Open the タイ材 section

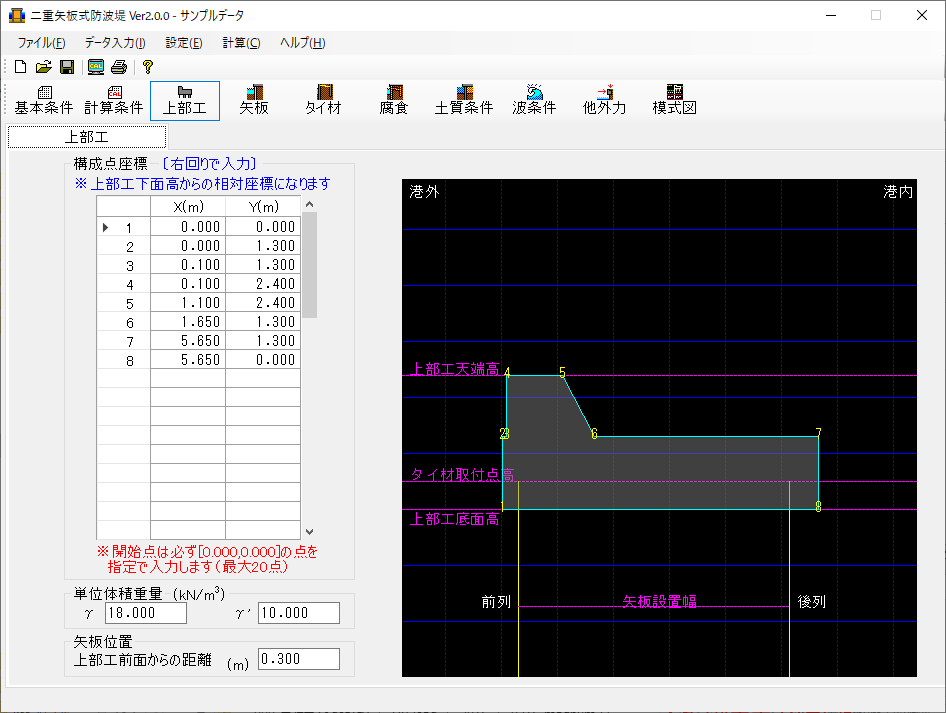point(324,101)
